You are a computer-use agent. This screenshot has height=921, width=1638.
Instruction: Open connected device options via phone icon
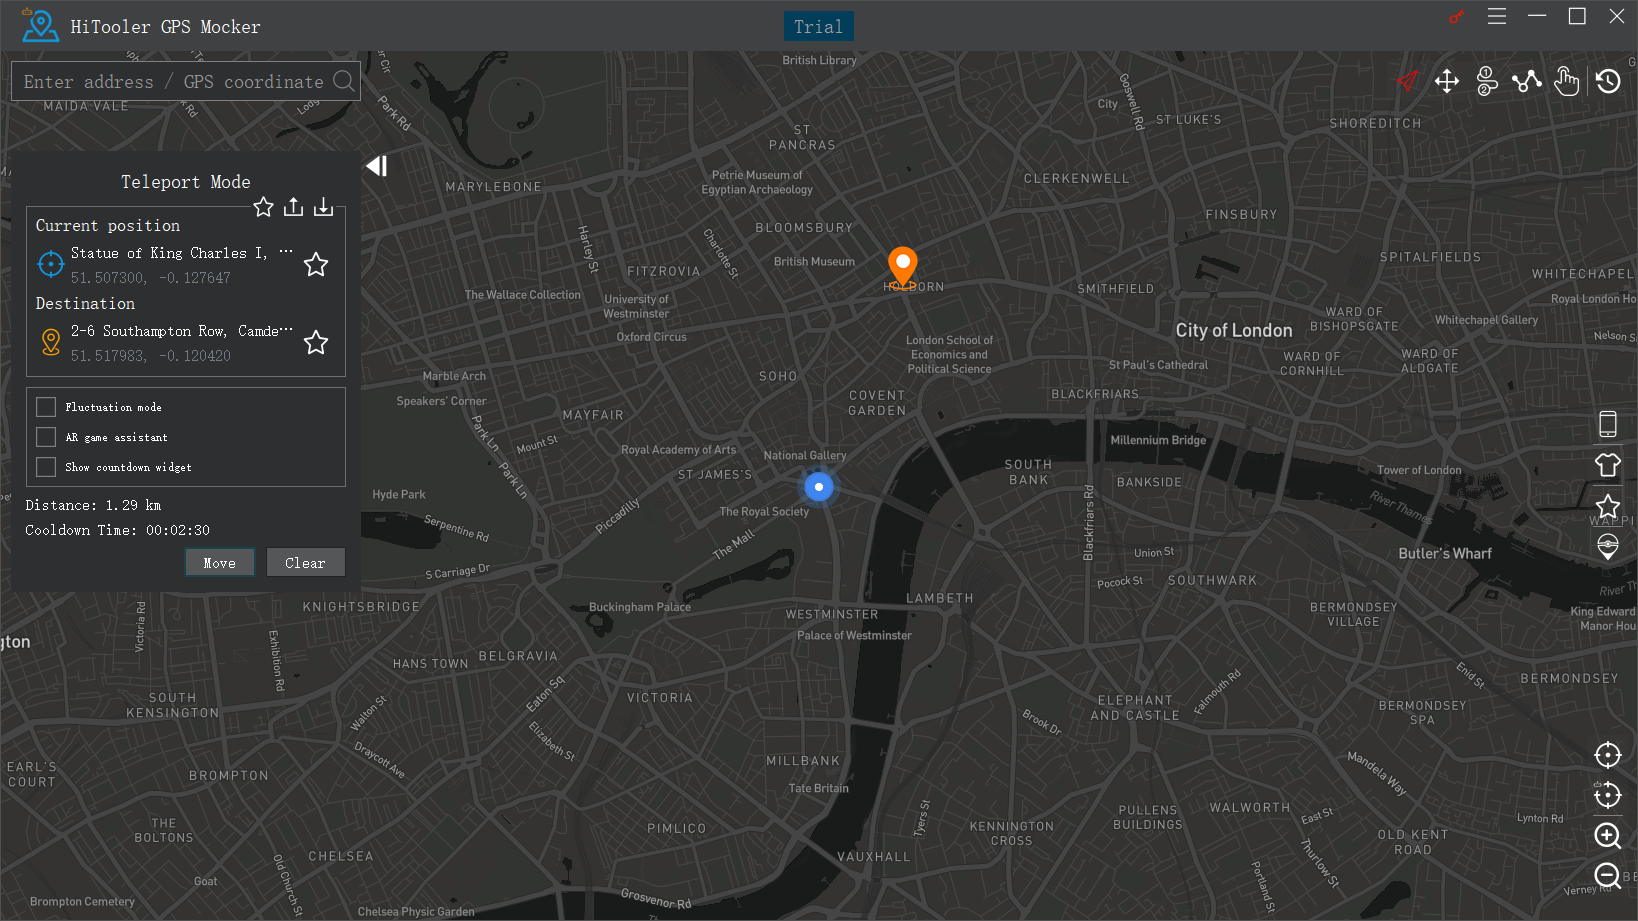pyautogui.click(x=1608, y=423)
